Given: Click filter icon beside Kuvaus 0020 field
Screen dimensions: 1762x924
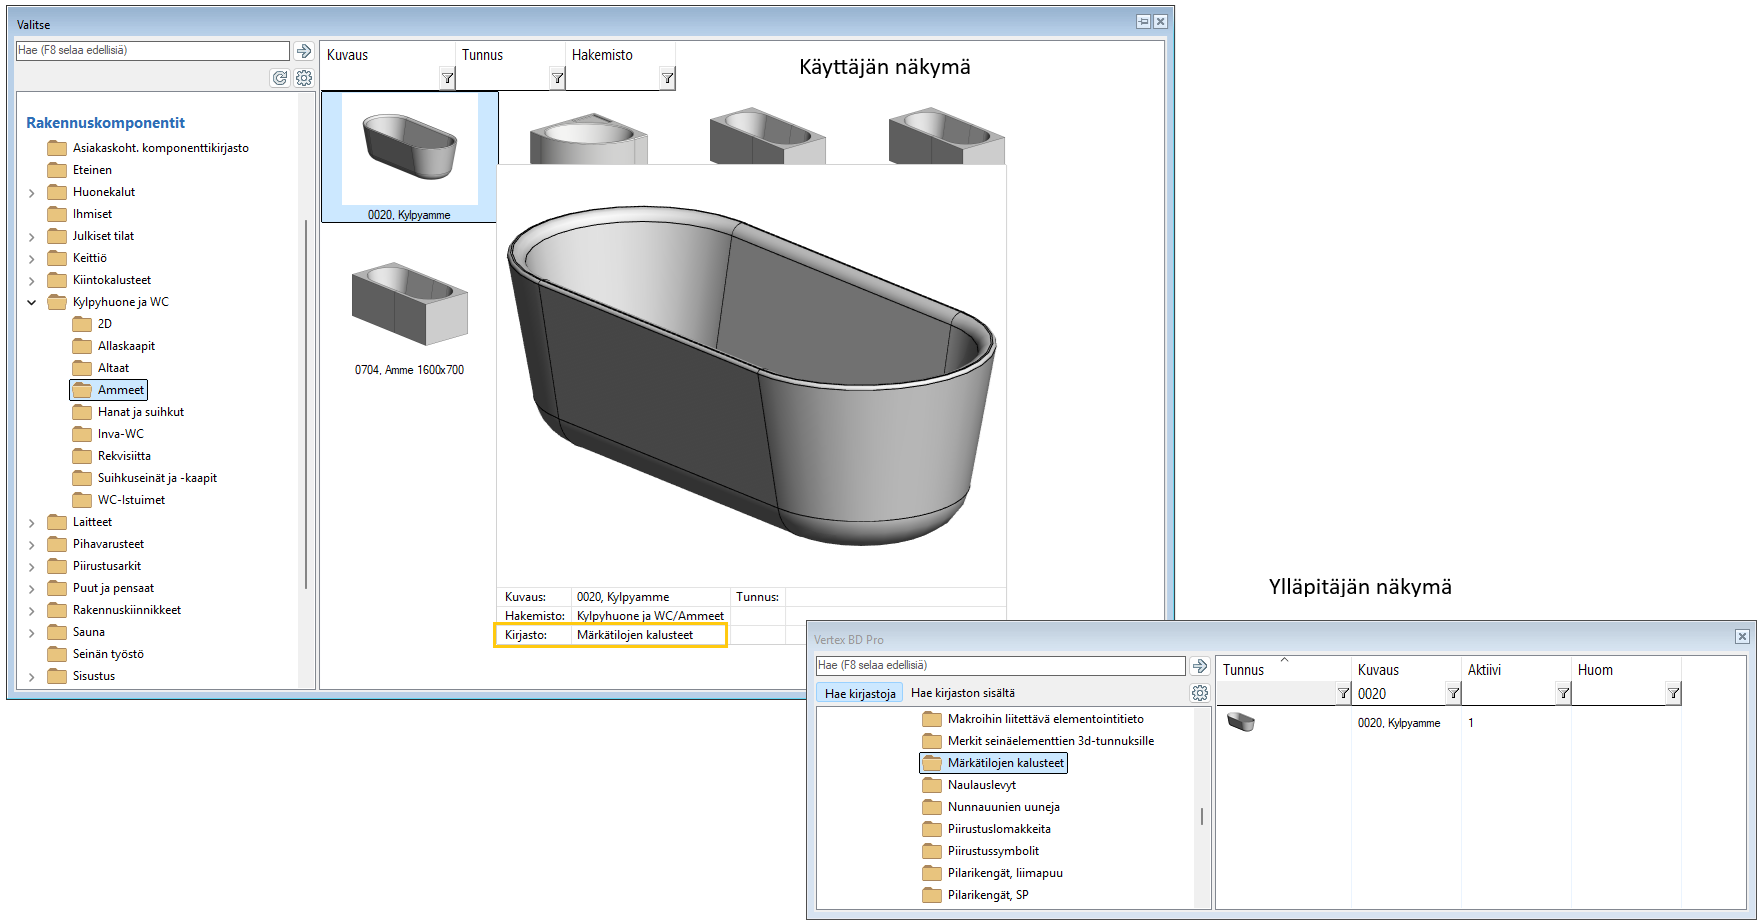Looking at the screenshot, I should coord(1453,693).
